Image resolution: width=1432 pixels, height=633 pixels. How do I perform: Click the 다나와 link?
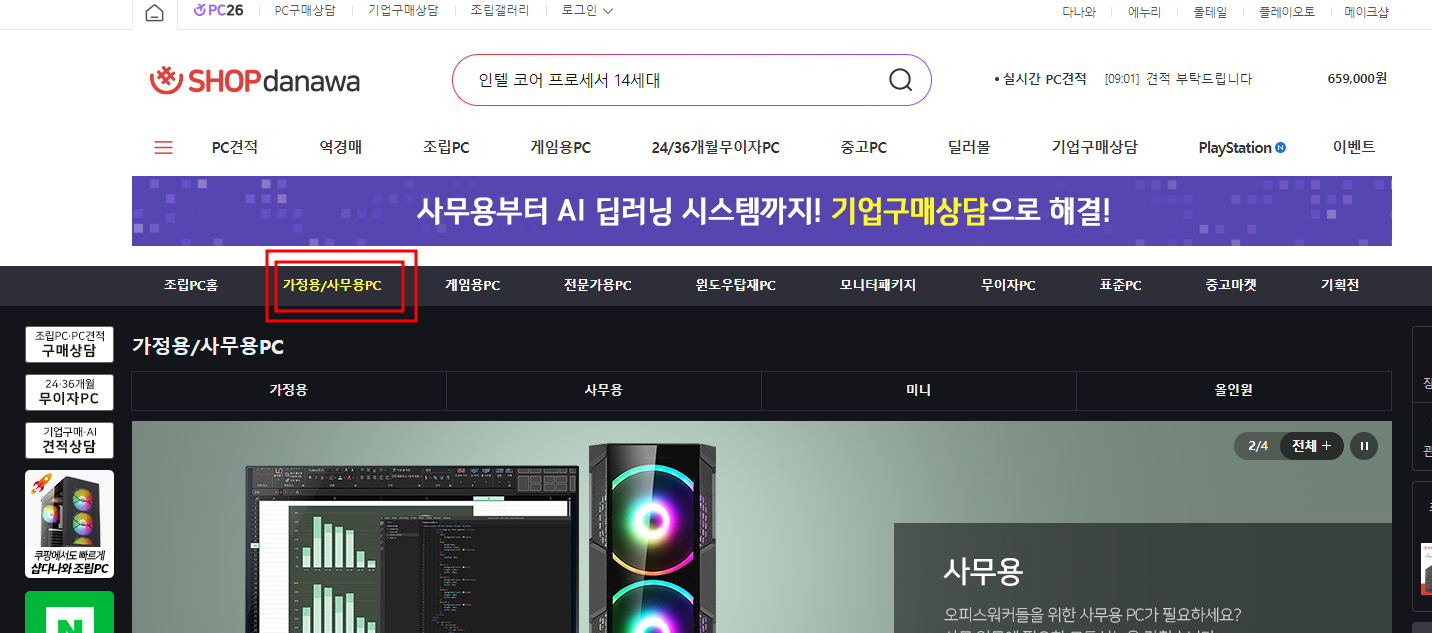pyautogui.click(x=1078, y=13)
